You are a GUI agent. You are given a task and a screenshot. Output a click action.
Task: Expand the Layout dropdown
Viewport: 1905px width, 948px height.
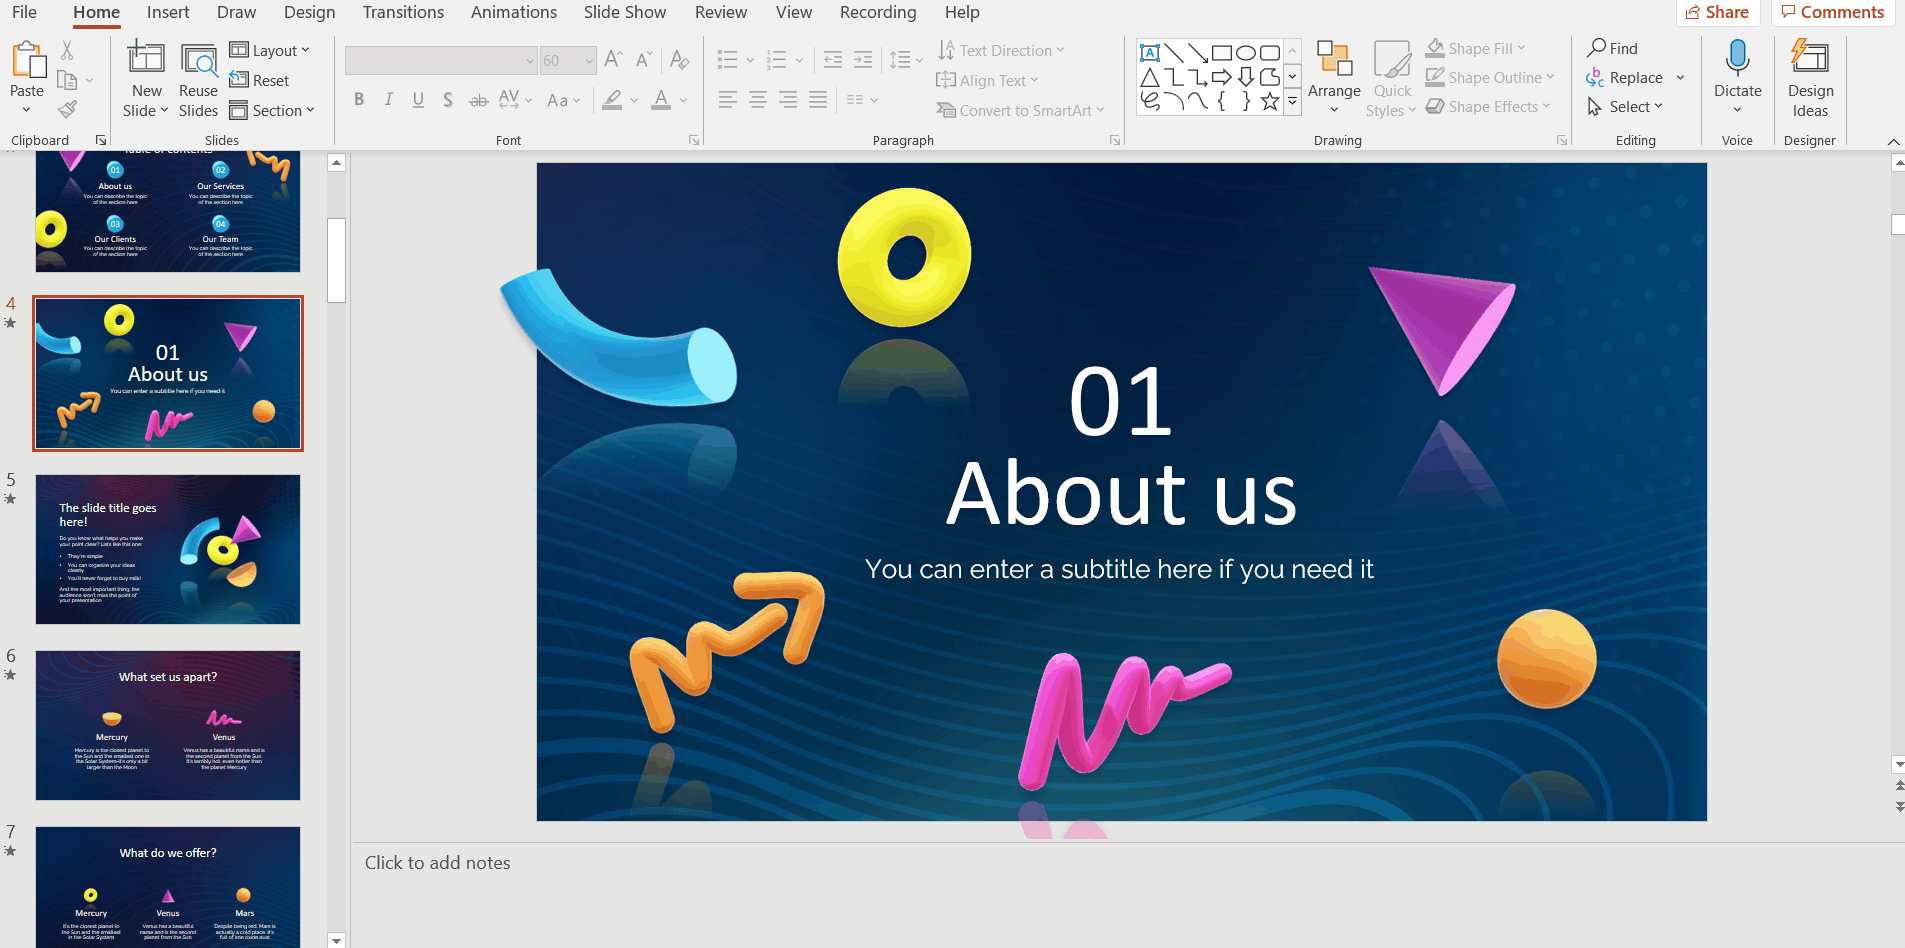(270, 50)
